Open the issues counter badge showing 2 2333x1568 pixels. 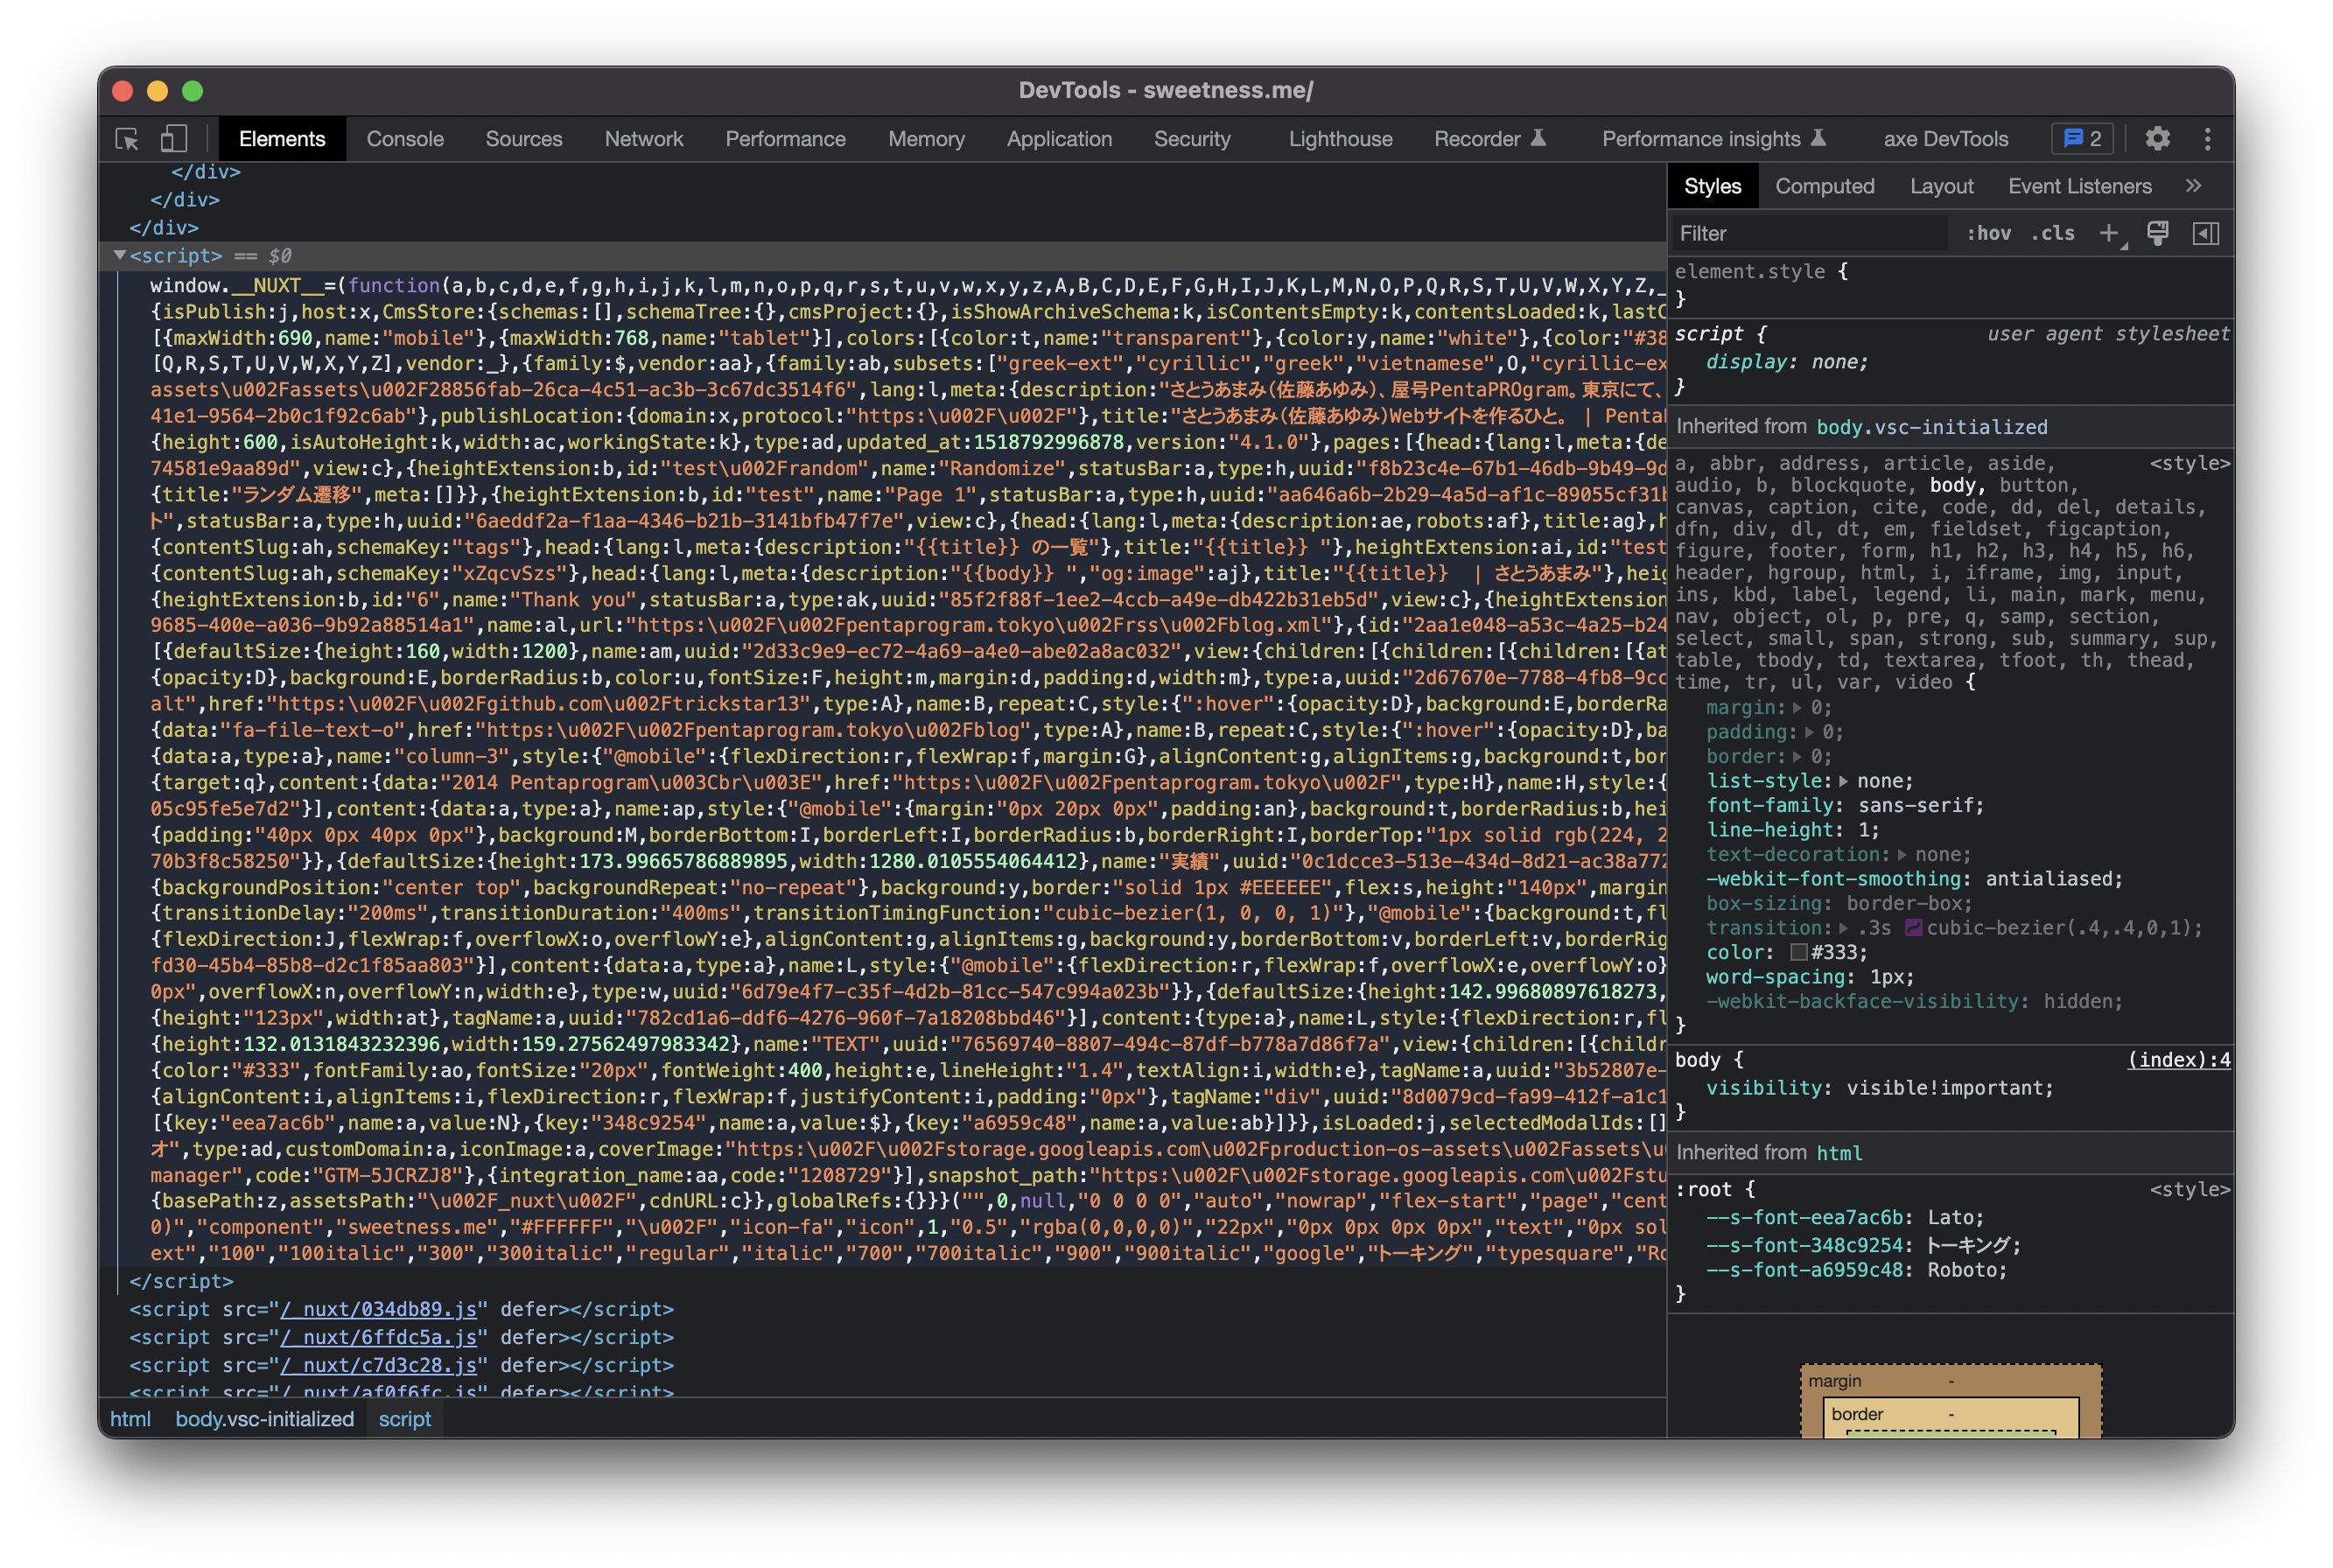click(2082, 139)
